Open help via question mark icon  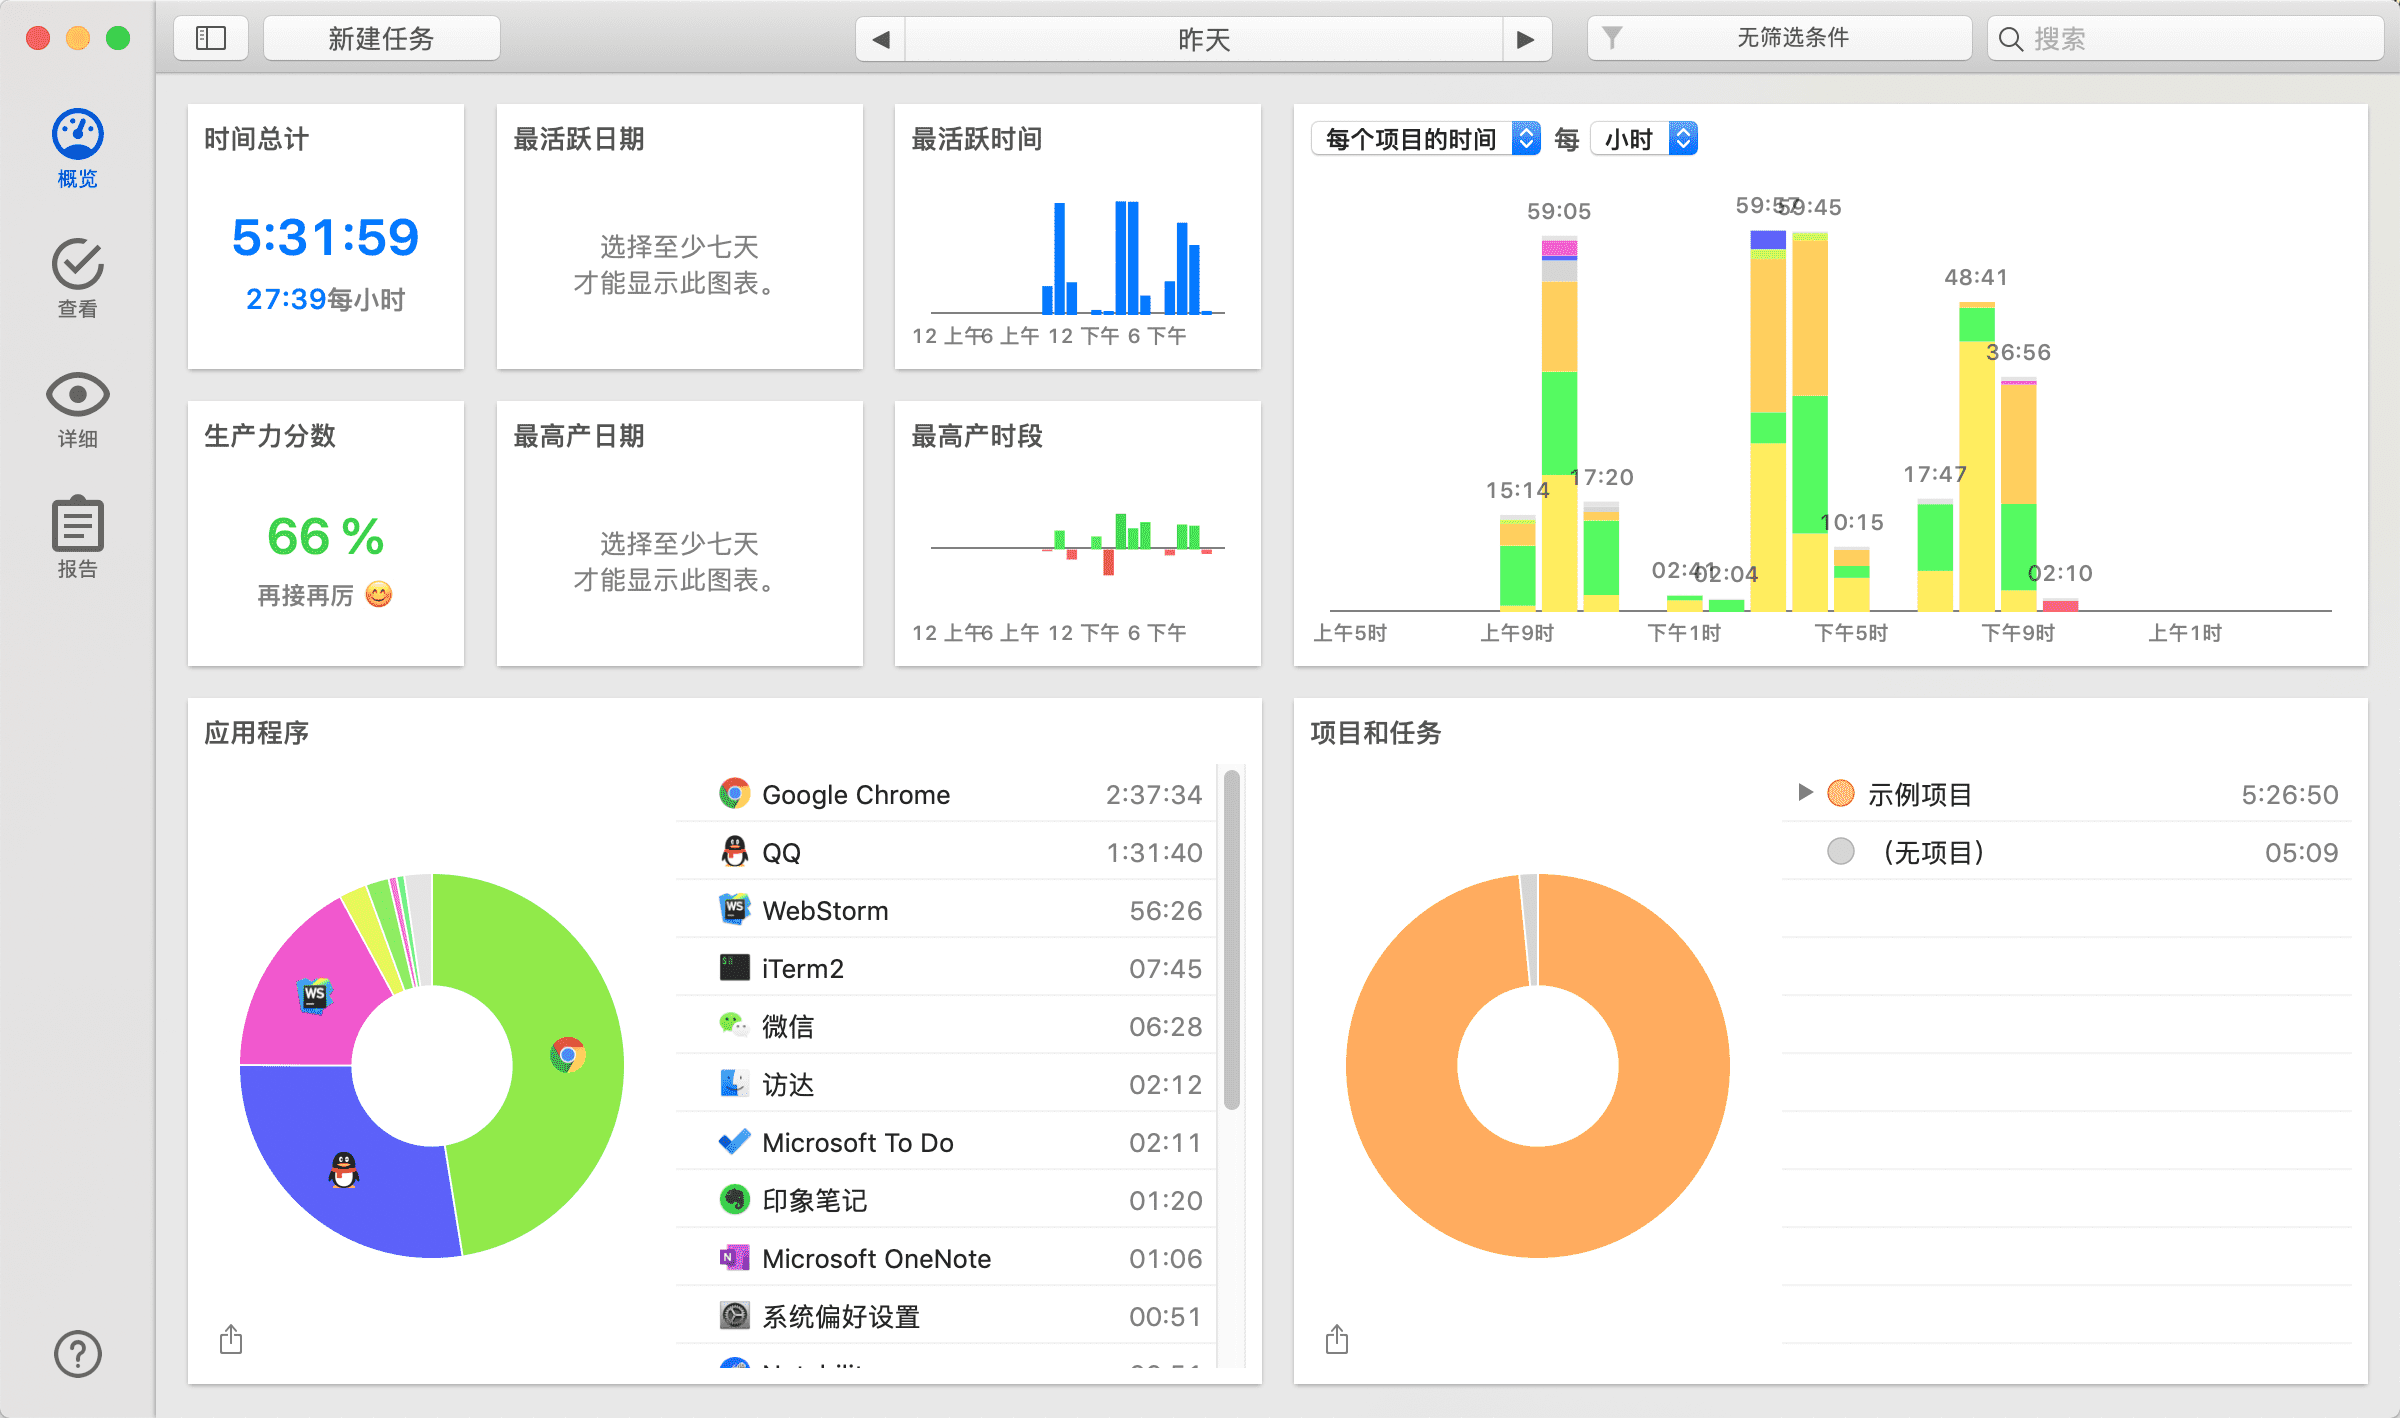(77, 1354)
